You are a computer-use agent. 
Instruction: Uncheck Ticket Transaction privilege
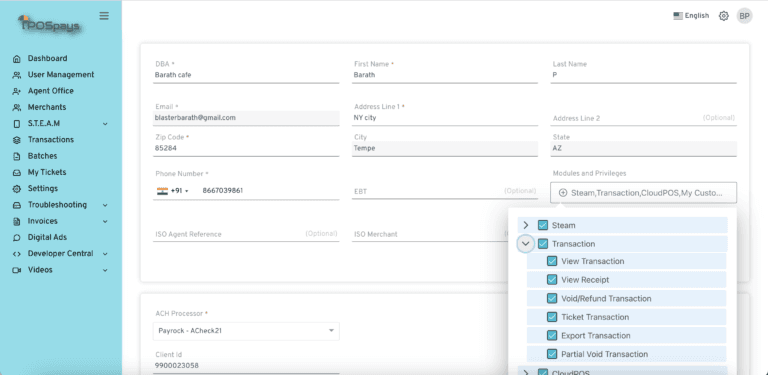pos(552,317)
